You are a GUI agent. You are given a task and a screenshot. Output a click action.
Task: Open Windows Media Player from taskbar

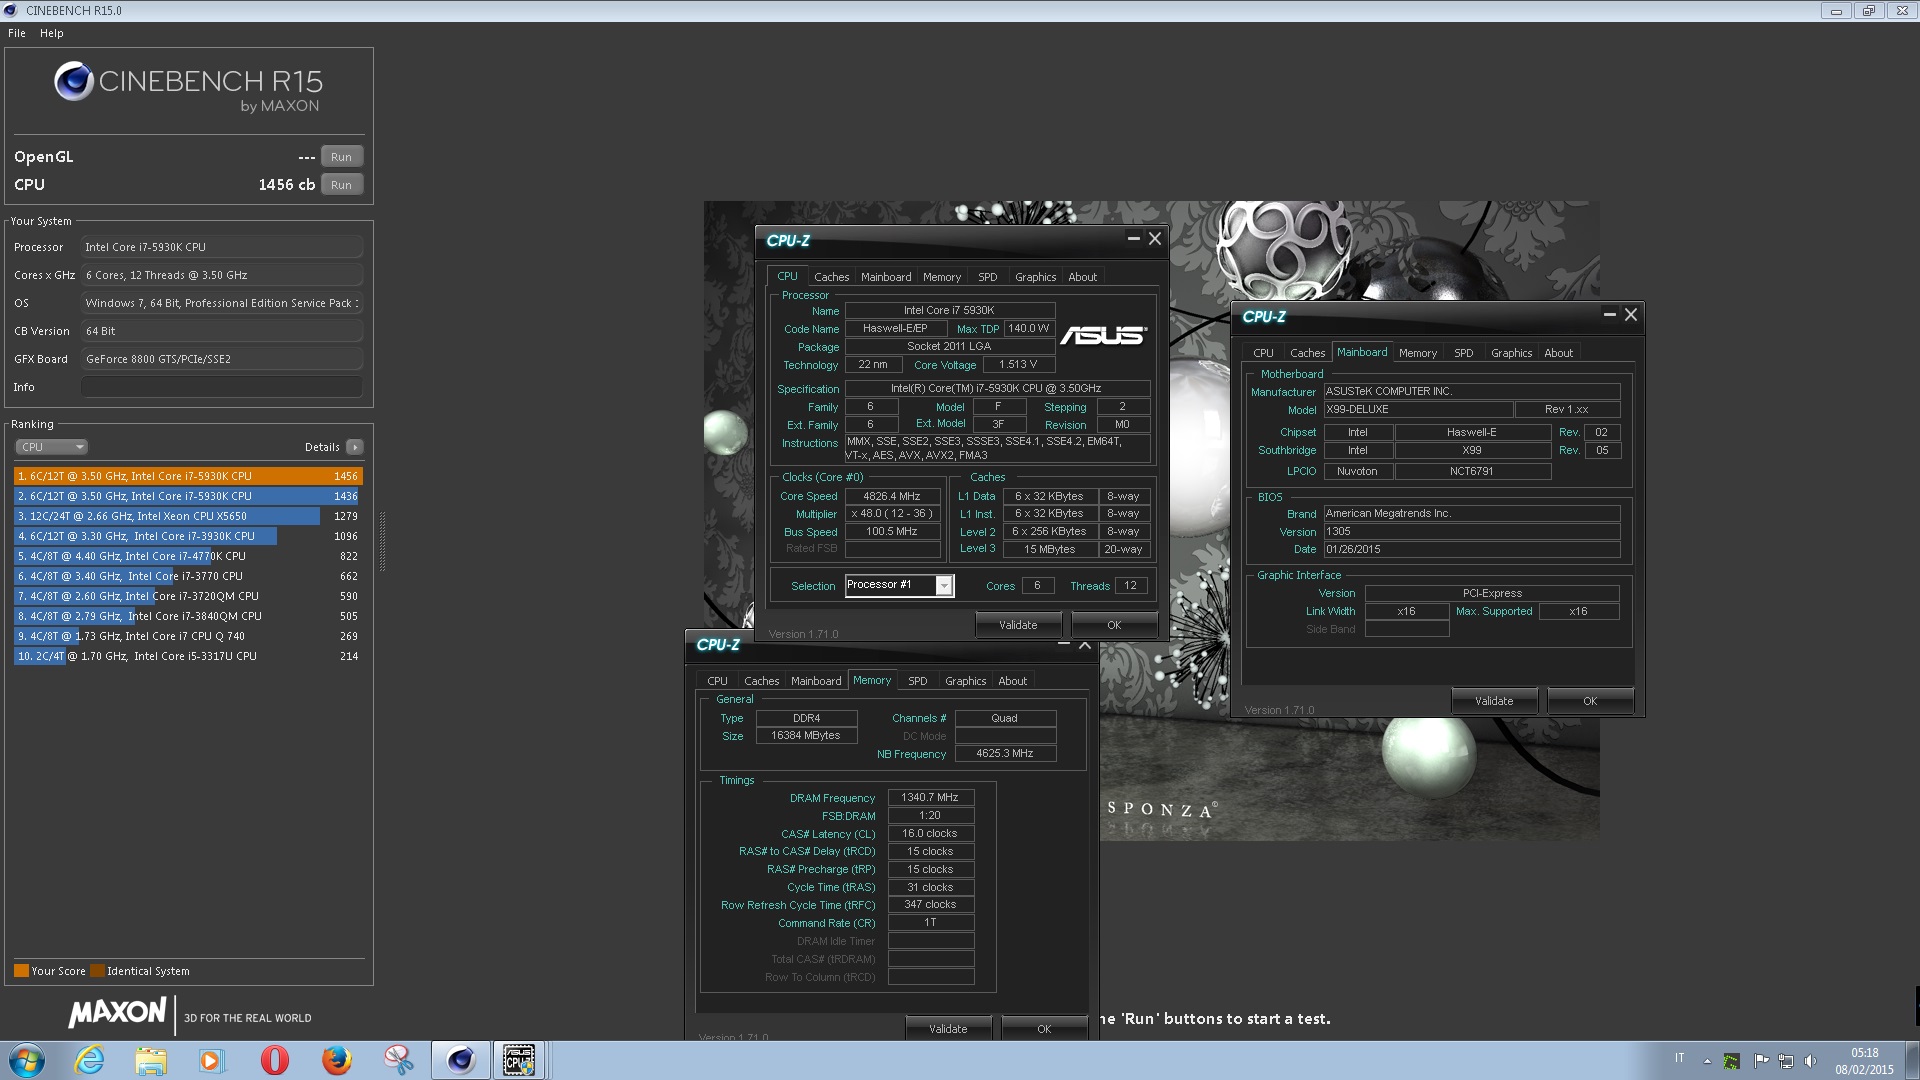pyautogui.click(x=212, y=1060)
